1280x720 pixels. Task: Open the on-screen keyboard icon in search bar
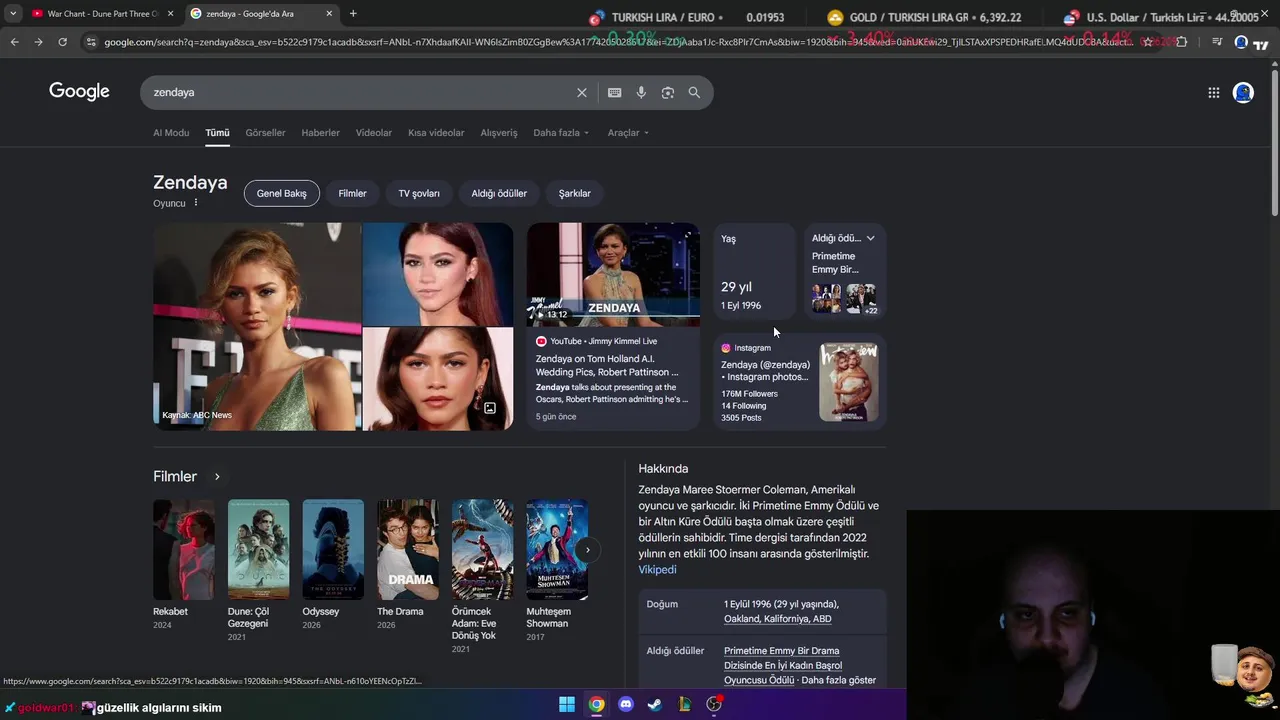pyautogui.click(x=615, y=92)
